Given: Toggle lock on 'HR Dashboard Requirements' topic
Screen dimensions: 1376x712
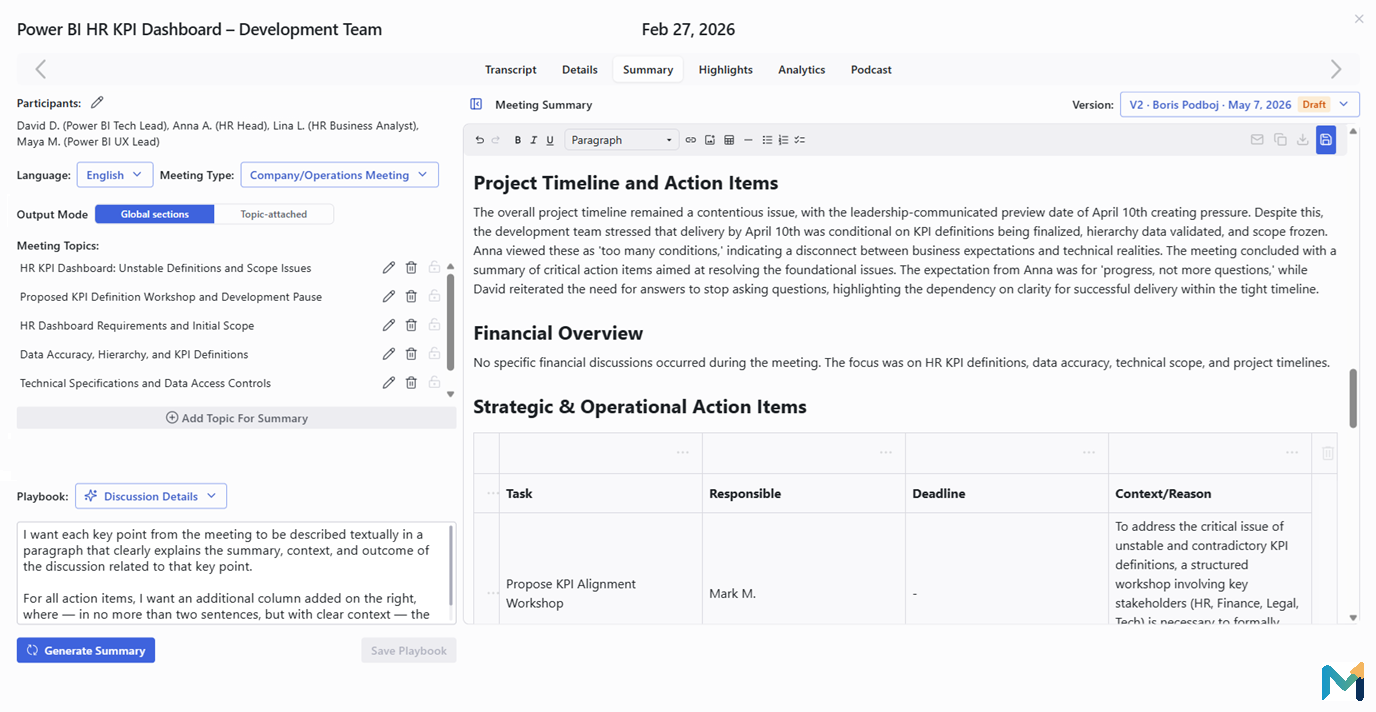Looking at the screenshot, I should (x=434, y=325).
